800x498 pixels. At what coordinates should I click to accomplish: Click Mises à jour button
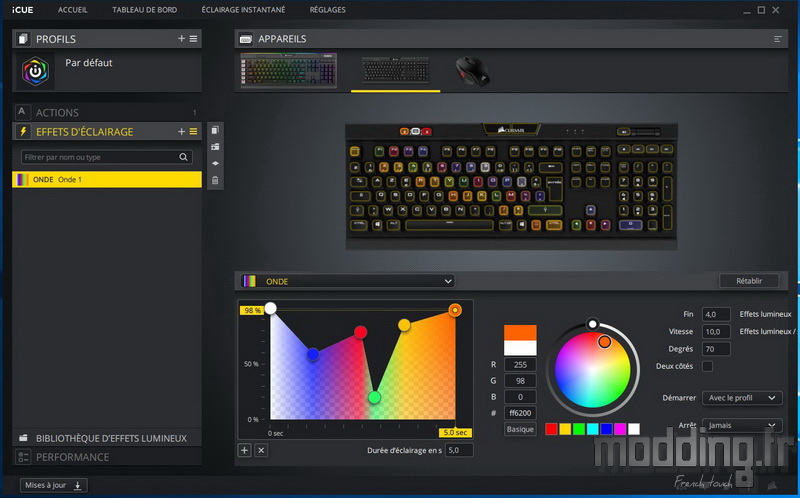(x=54, y=485)
